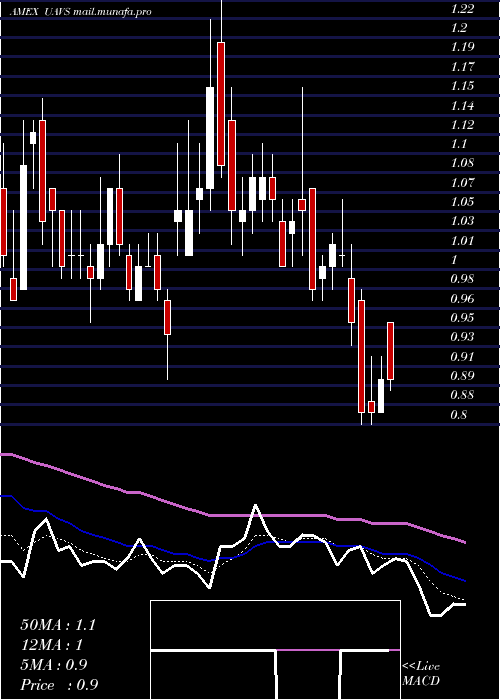The image size is (500, 700).
Task: Click the 5MA : 0.9 readout
Action: (x=54, y=665)
